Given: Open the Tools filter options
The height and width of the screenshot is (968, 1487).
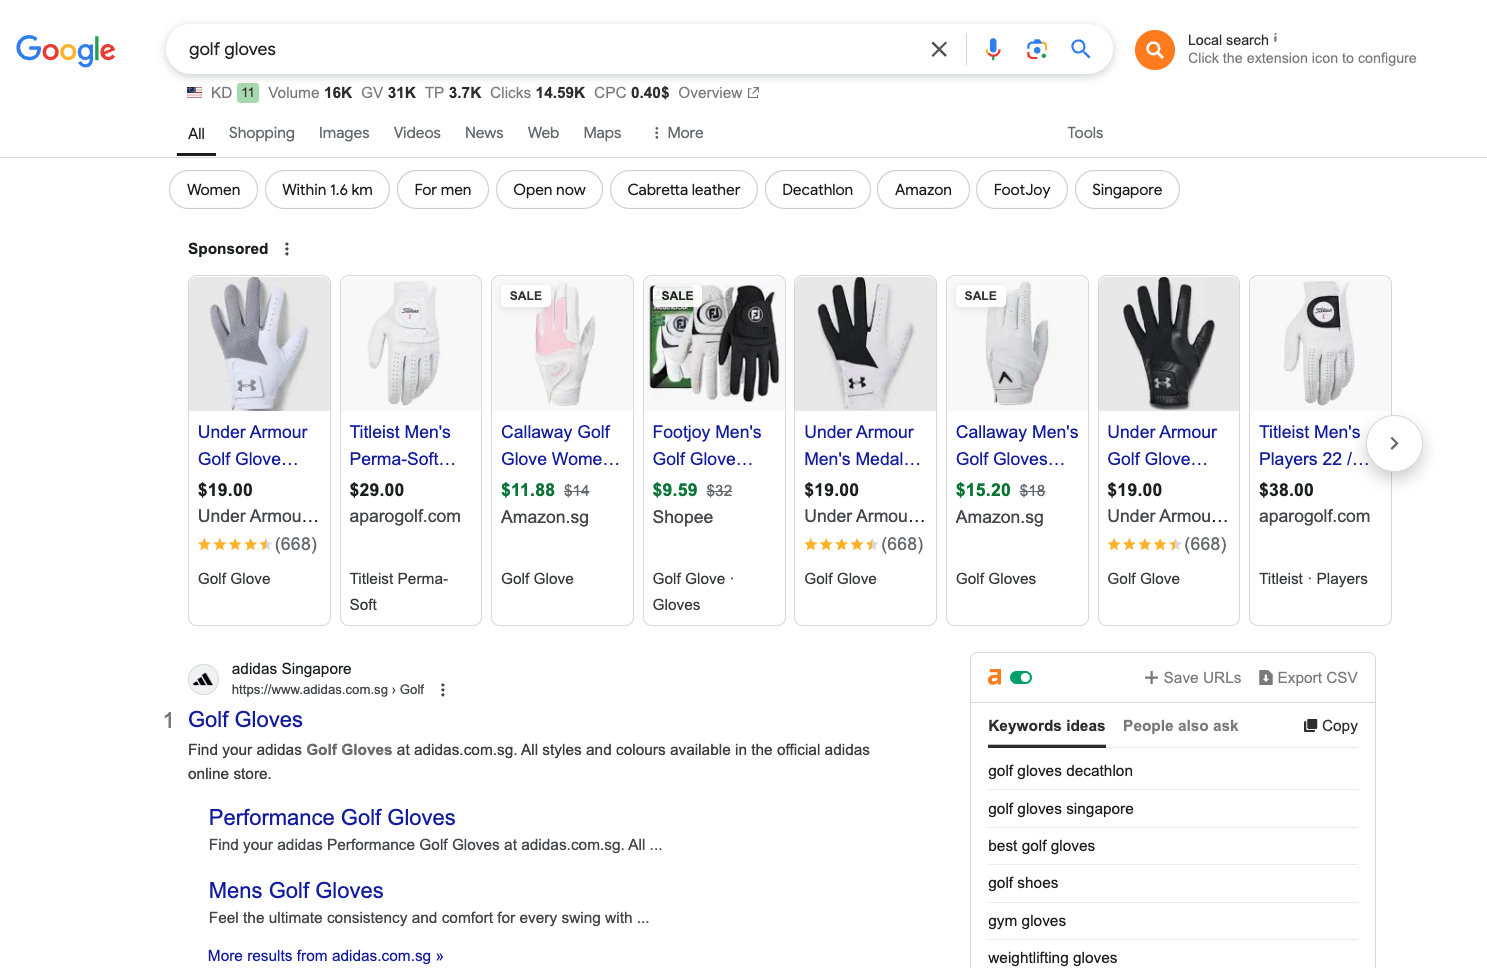Looking at the screenshot, I should 1084,133.
